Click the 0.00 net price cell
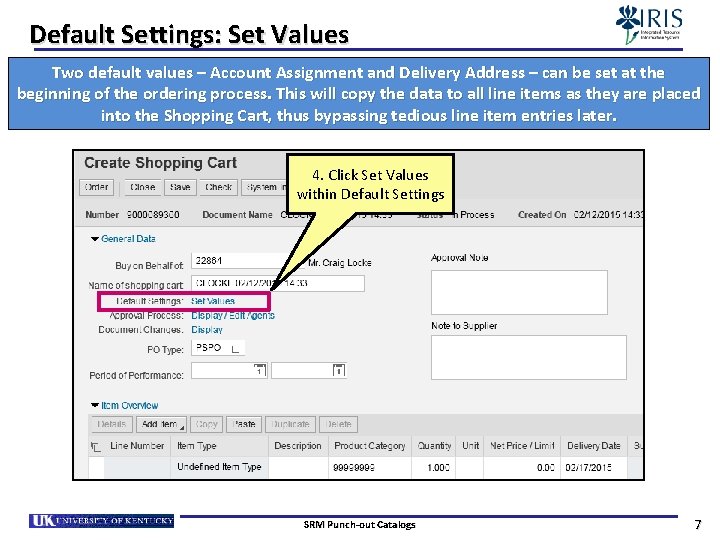Screen dimensions: 720x540 [x=522, y=467]
